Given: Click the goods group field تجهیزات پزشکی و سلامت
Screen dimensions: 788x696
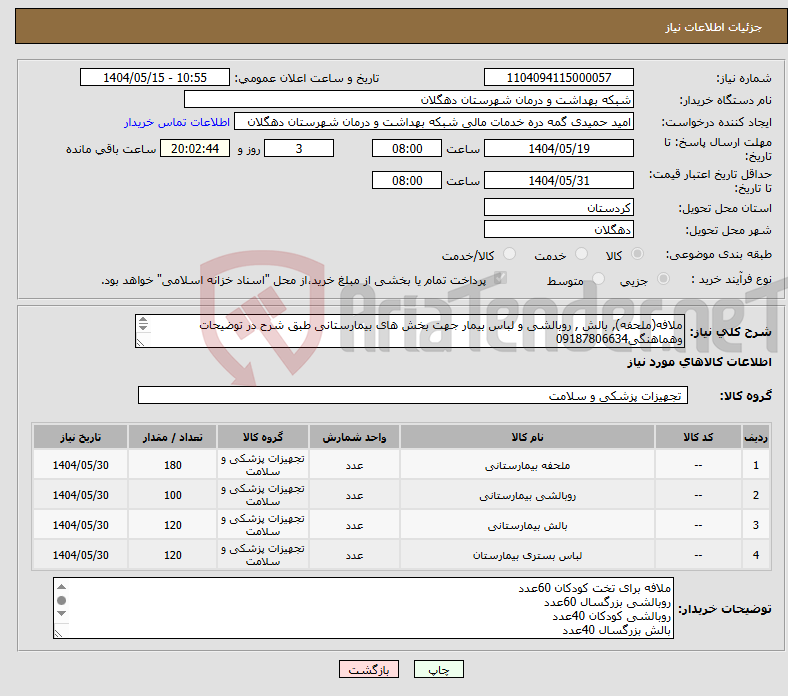Looking at the screenshot, I should tap(413, 395).
